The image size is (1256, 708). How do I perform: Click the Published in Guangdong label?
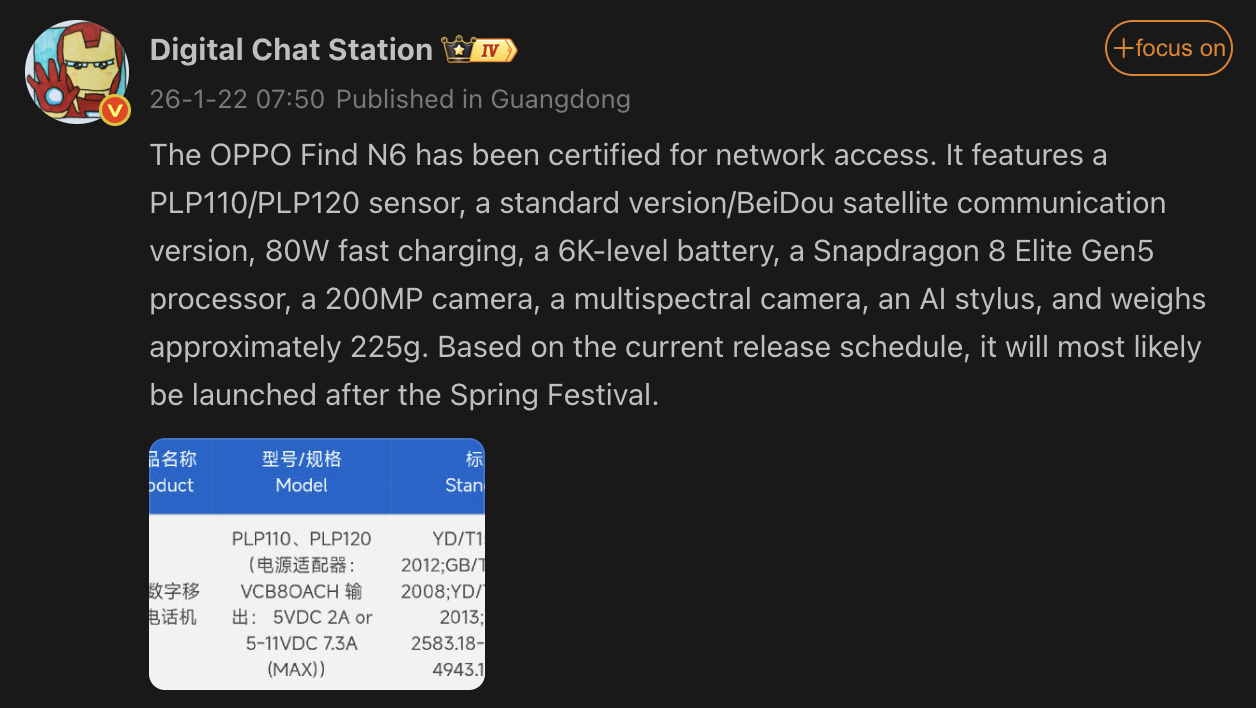[483, 99]
